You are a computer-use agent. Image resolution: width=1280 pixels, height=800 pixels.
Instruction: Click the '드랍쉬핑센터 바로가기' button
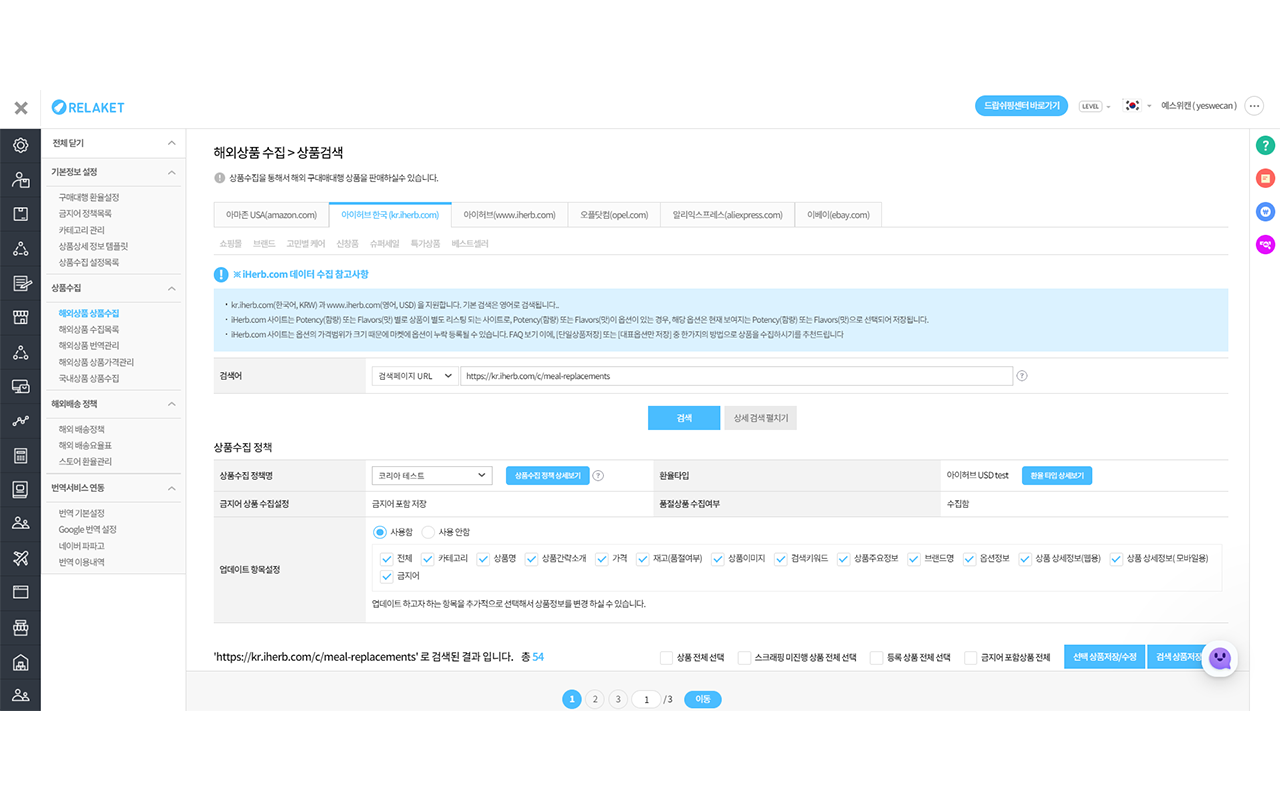[1021, 106]
